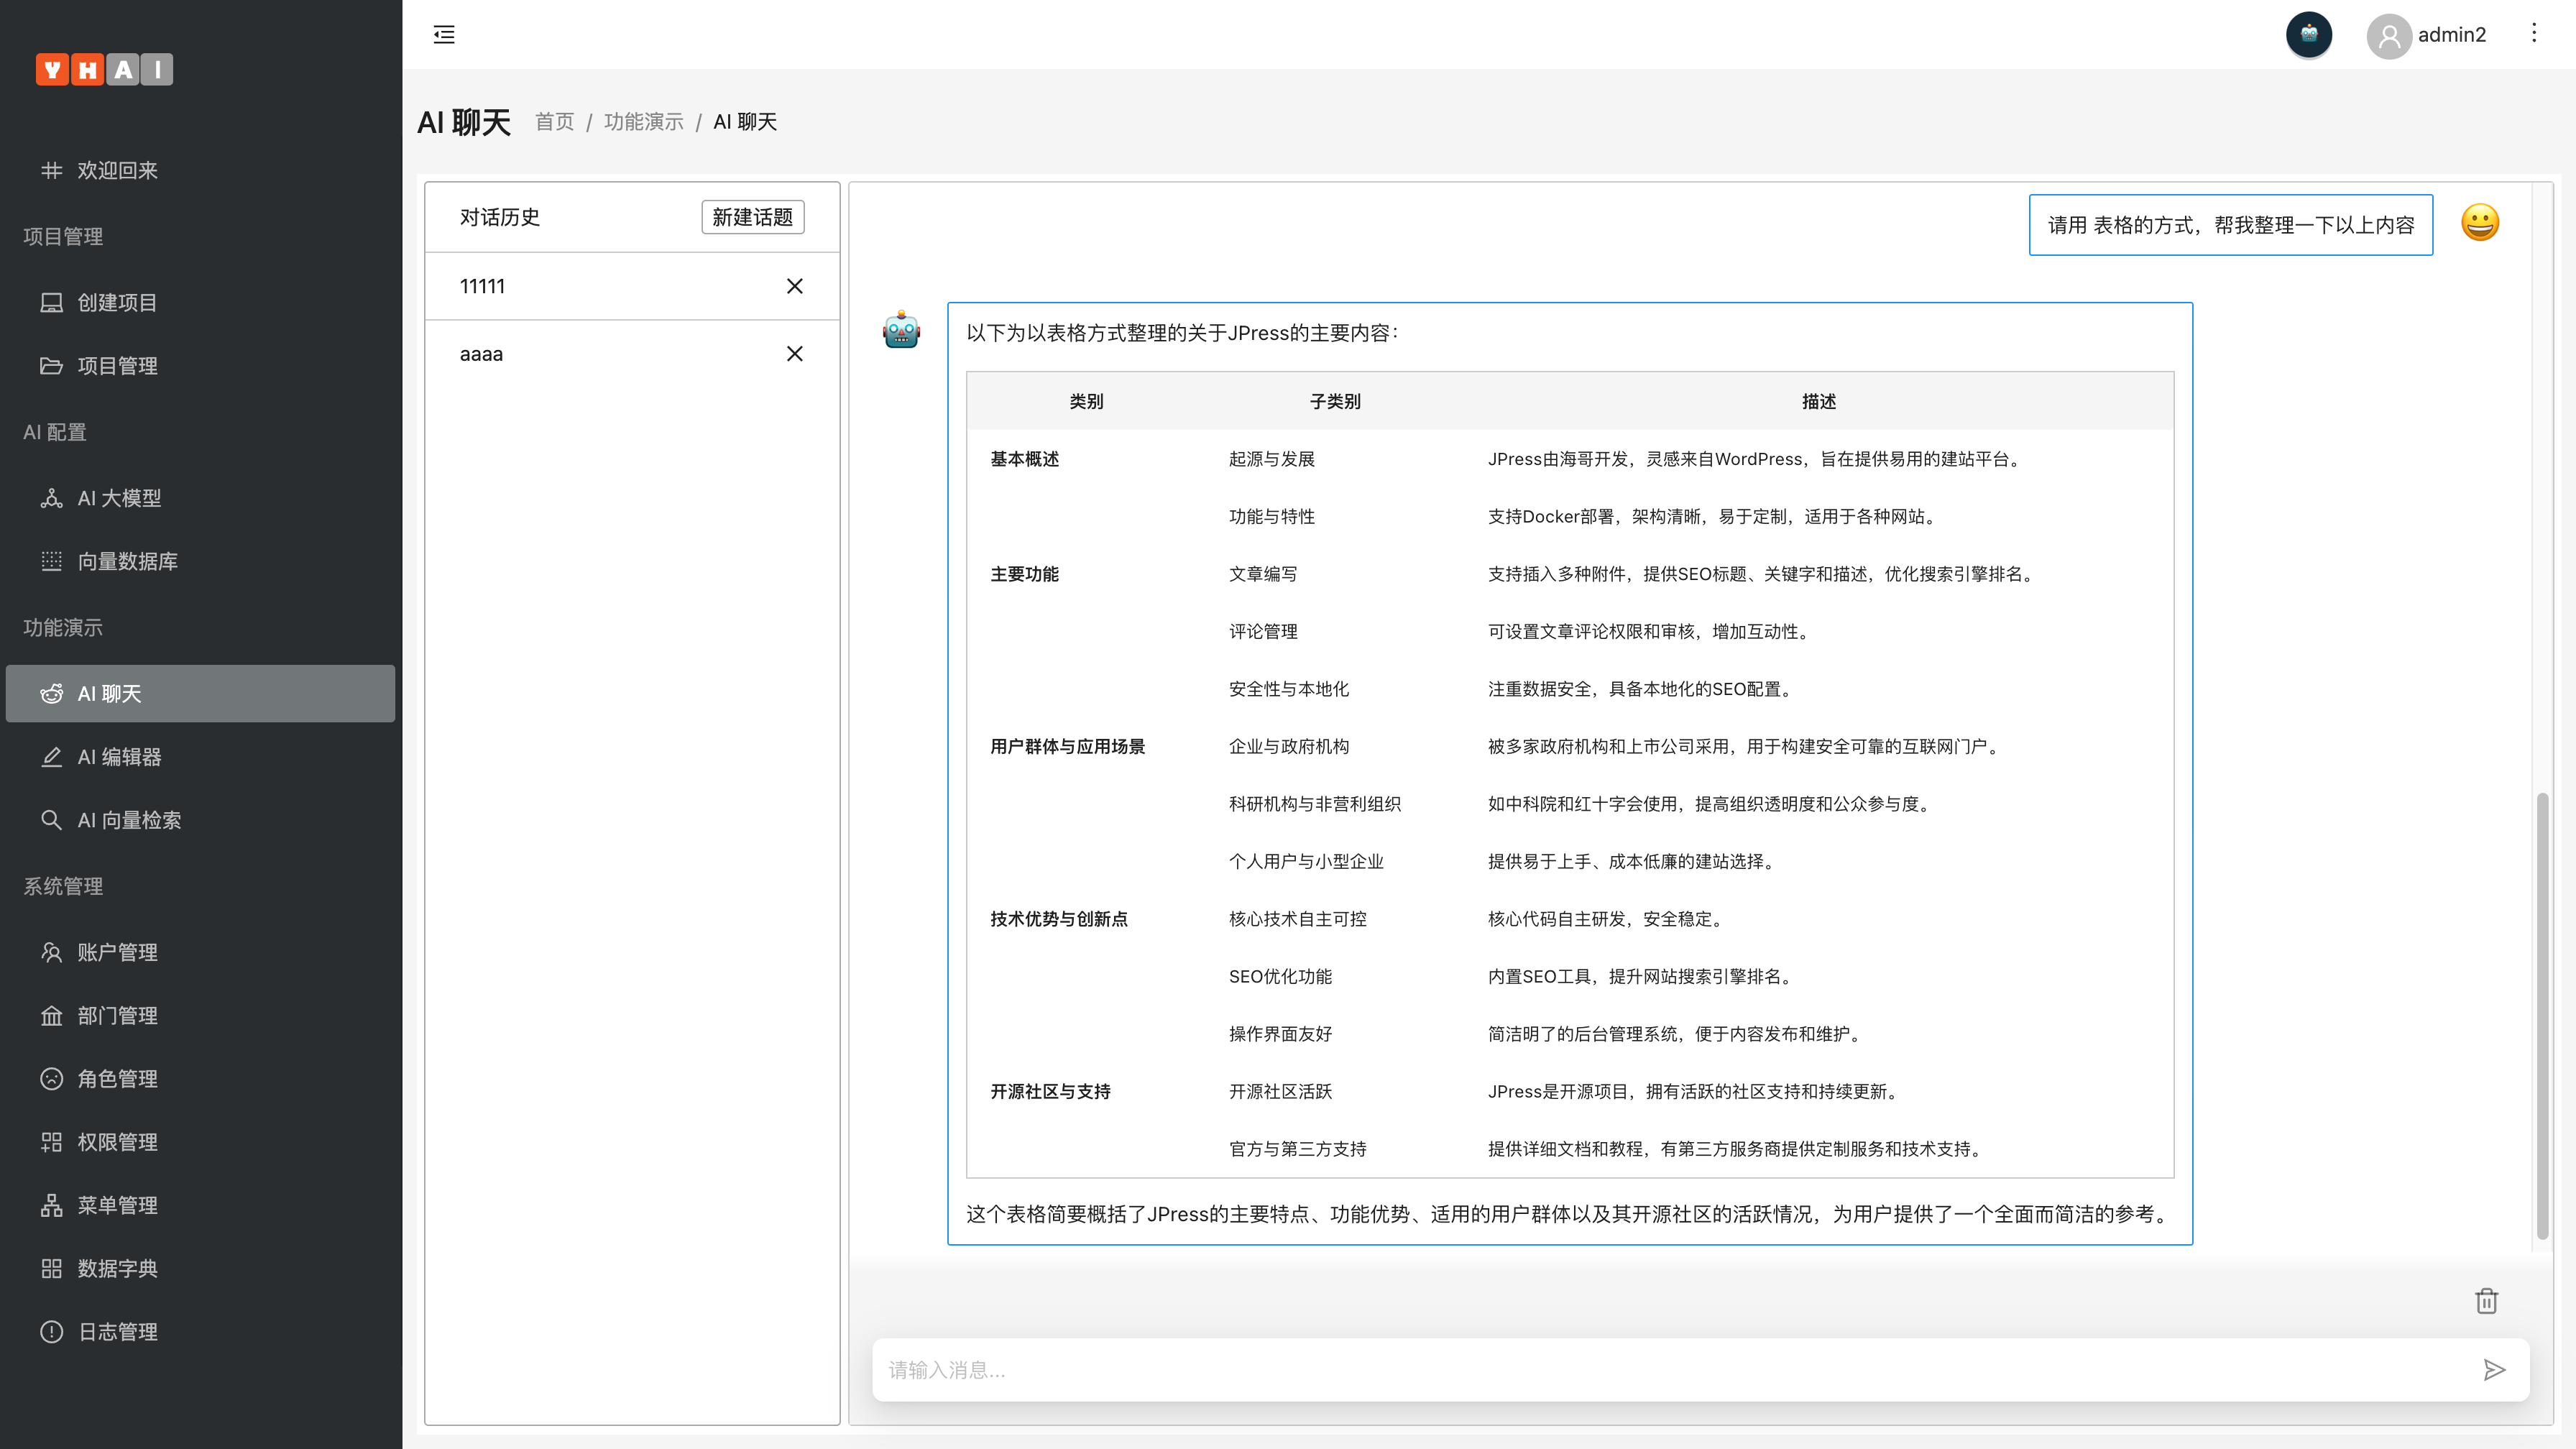Go to 部门管理 page

coord(200,1016)
